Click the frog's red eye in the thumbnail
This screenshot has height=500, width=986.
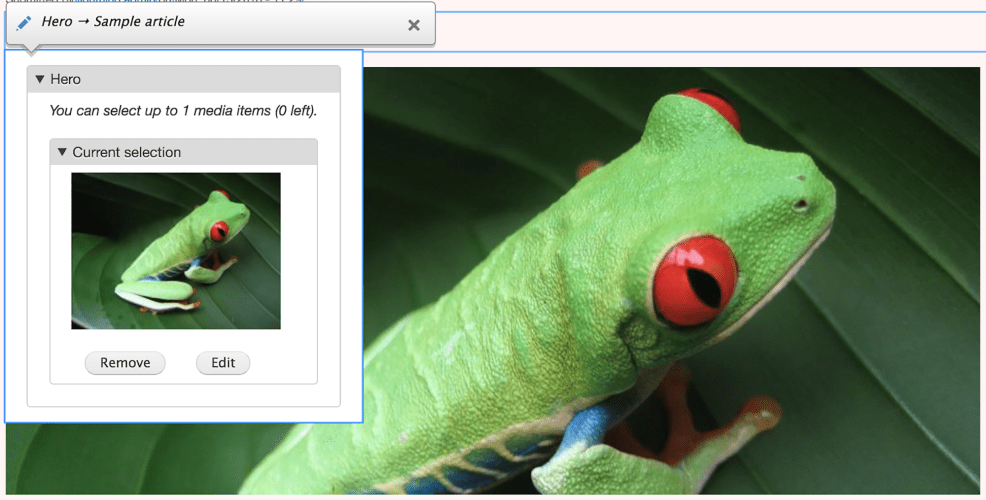218,231
